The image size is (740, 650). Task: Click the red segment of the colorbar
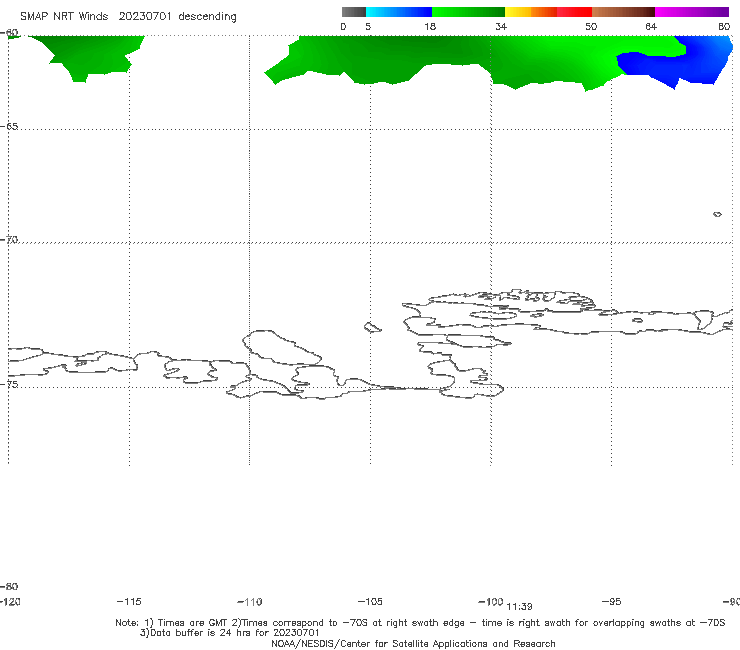(574, 12)
